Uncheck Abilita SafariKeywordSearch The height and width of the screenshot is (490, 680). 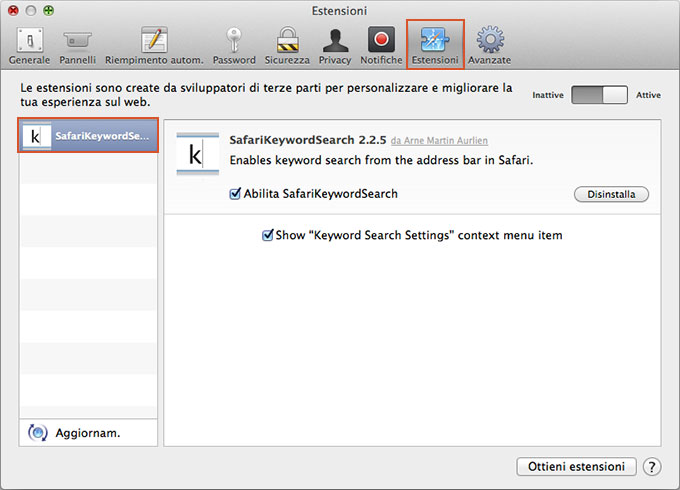point(235,193)
